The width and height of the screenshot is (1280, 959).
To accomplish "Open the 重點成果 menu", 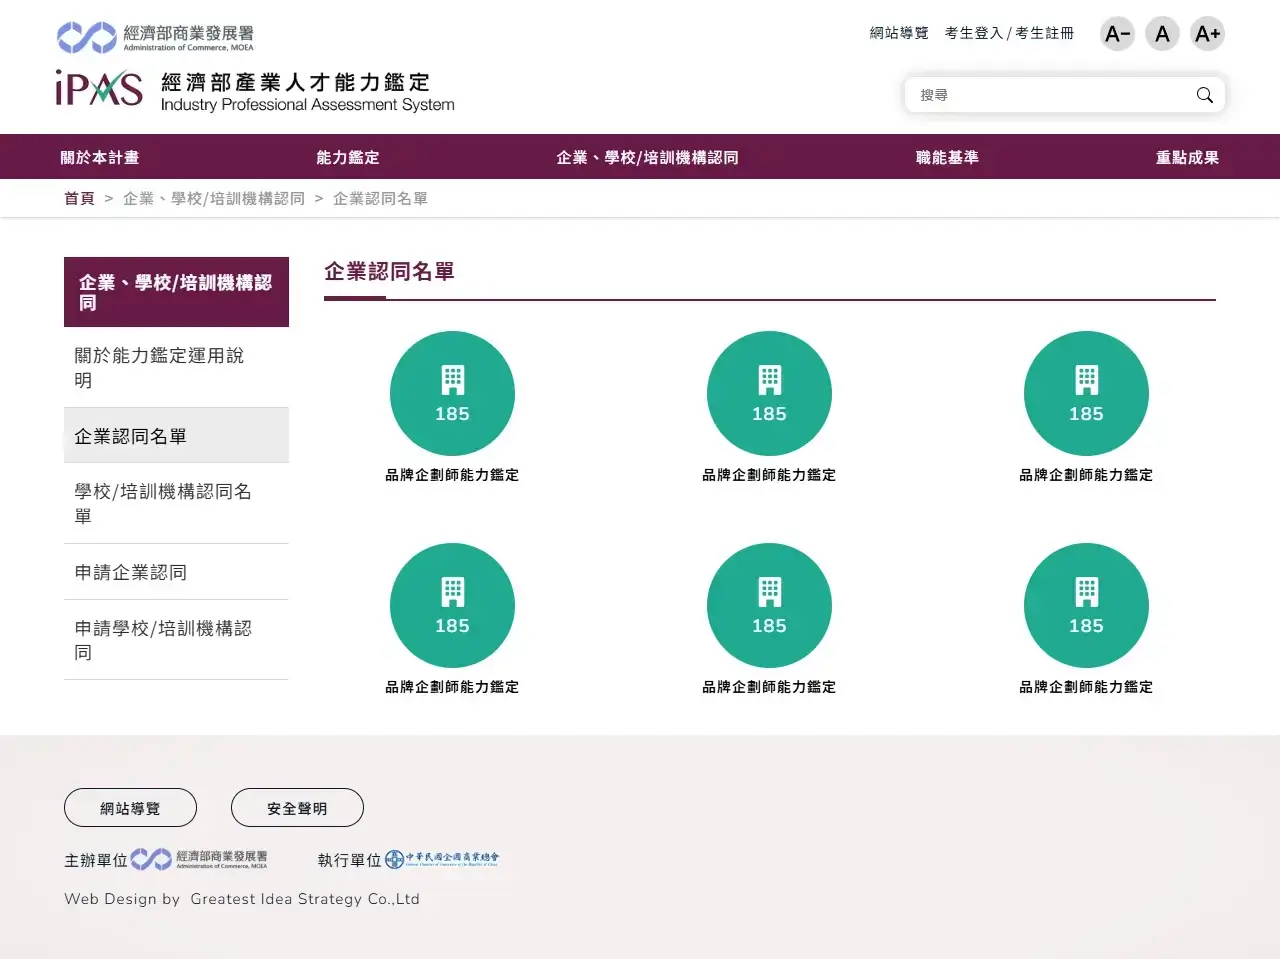I will (x=1187, y=157).
